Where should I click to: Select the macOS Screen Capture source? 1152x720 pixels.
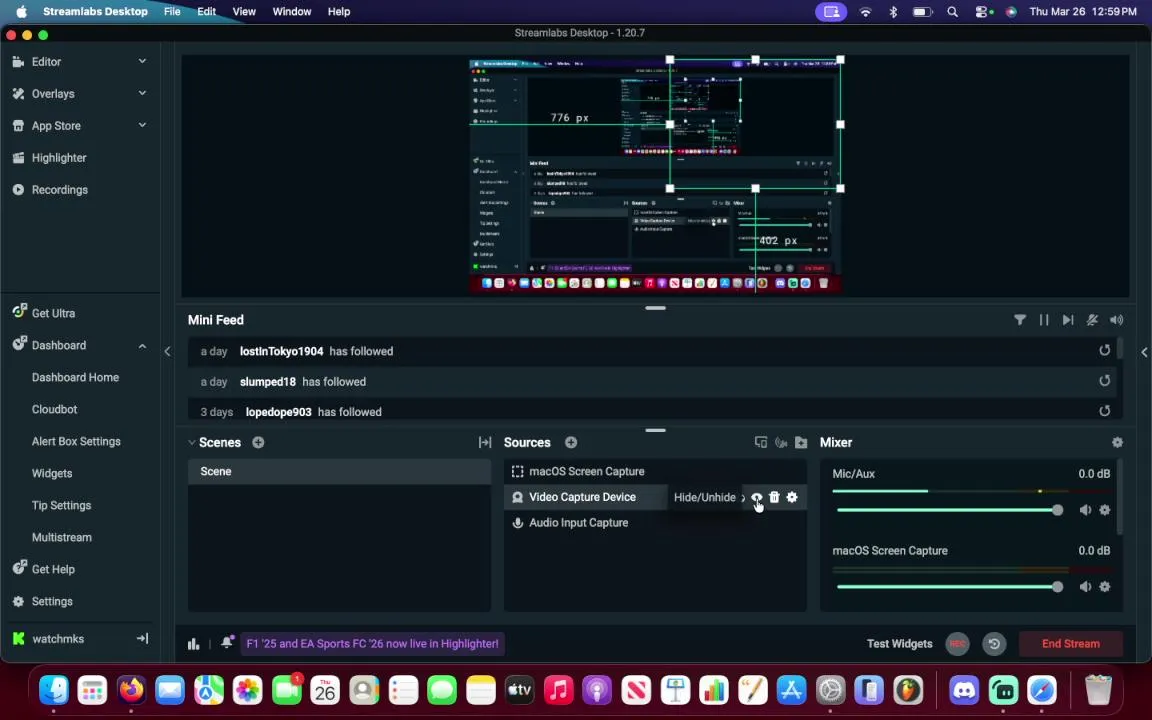click(655, 472)
